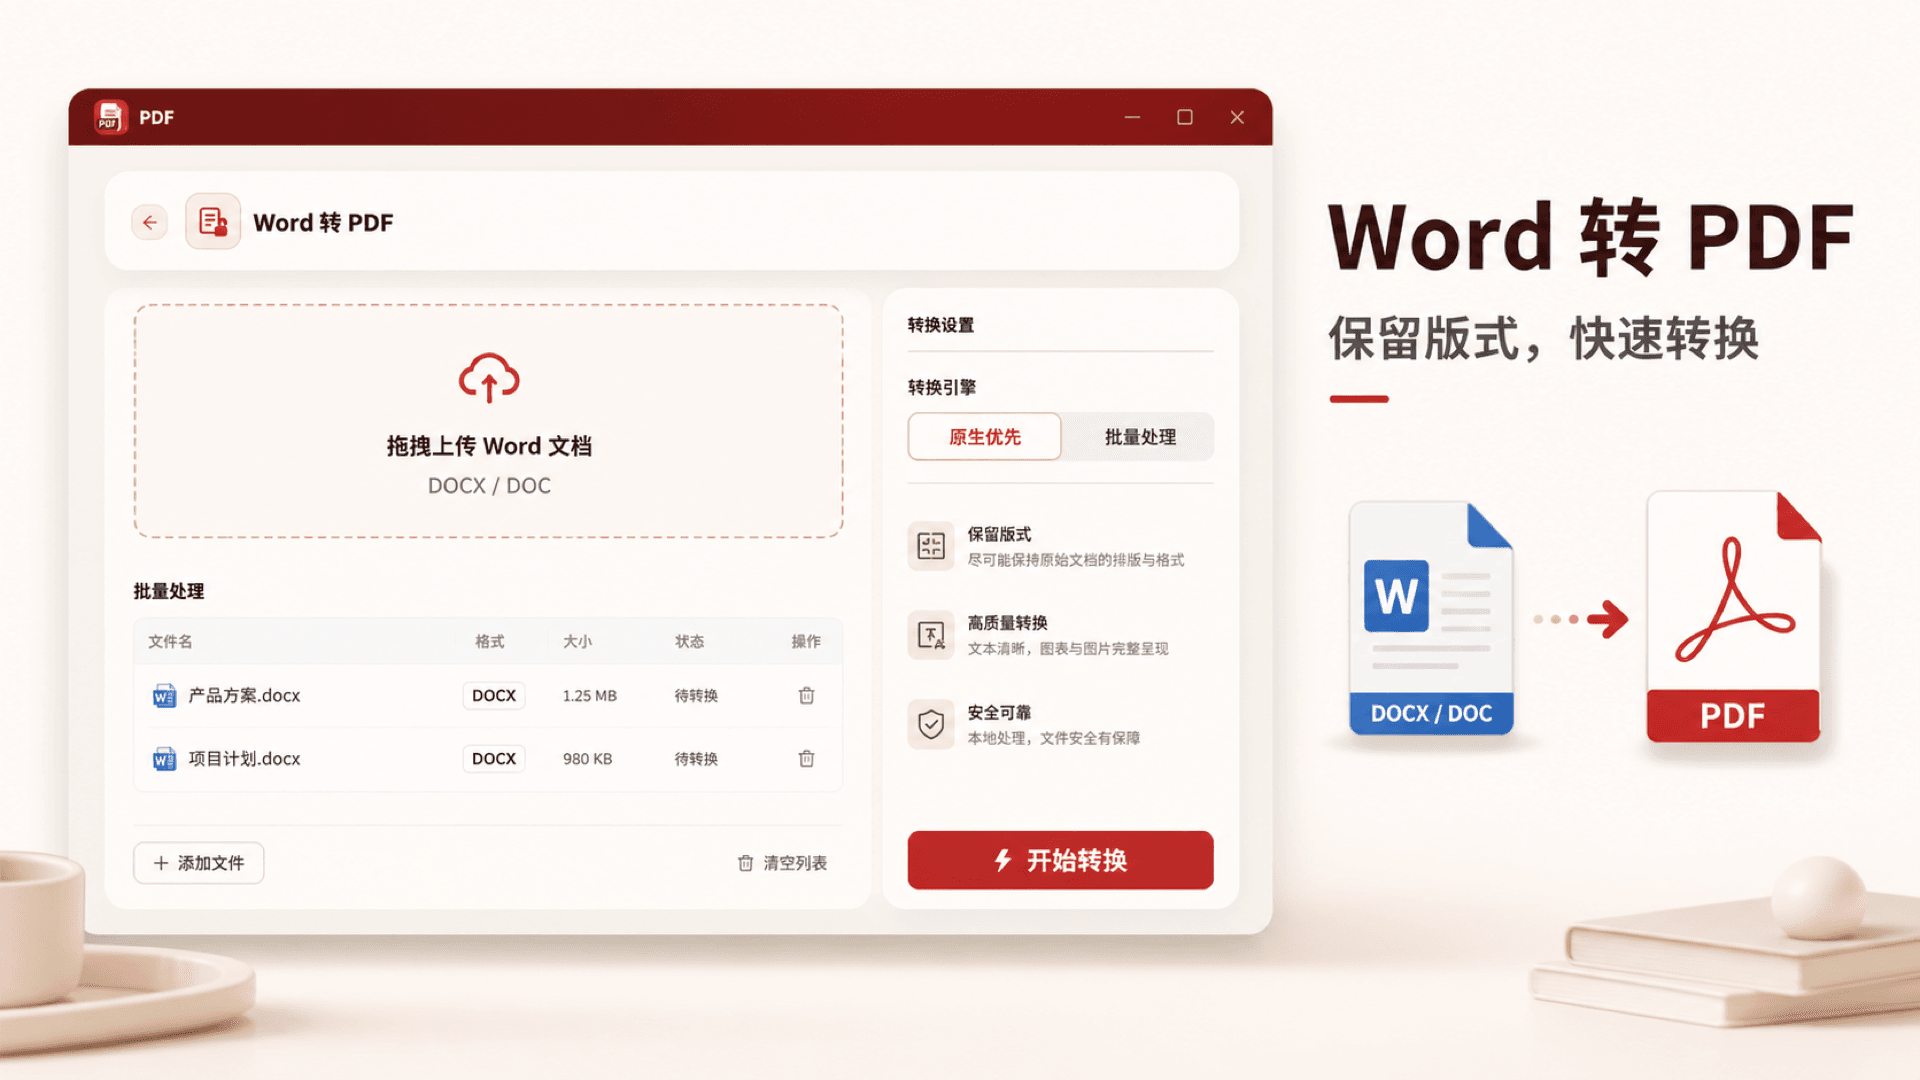Click 待转换 status for 项目计划.docx

click(696, 759)
